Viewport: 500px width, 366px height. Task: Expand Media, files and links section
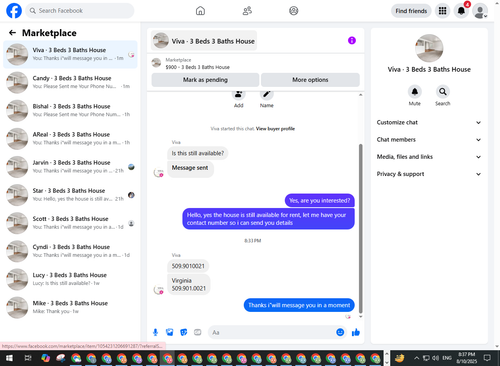[x=429, y=157]
